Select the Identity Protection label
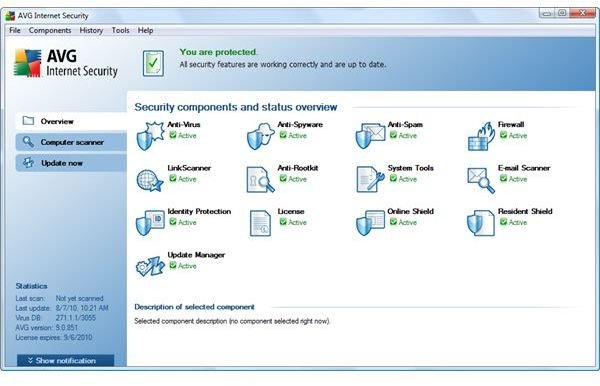Viewport: 600px width, 386px height. pos(199,211)
